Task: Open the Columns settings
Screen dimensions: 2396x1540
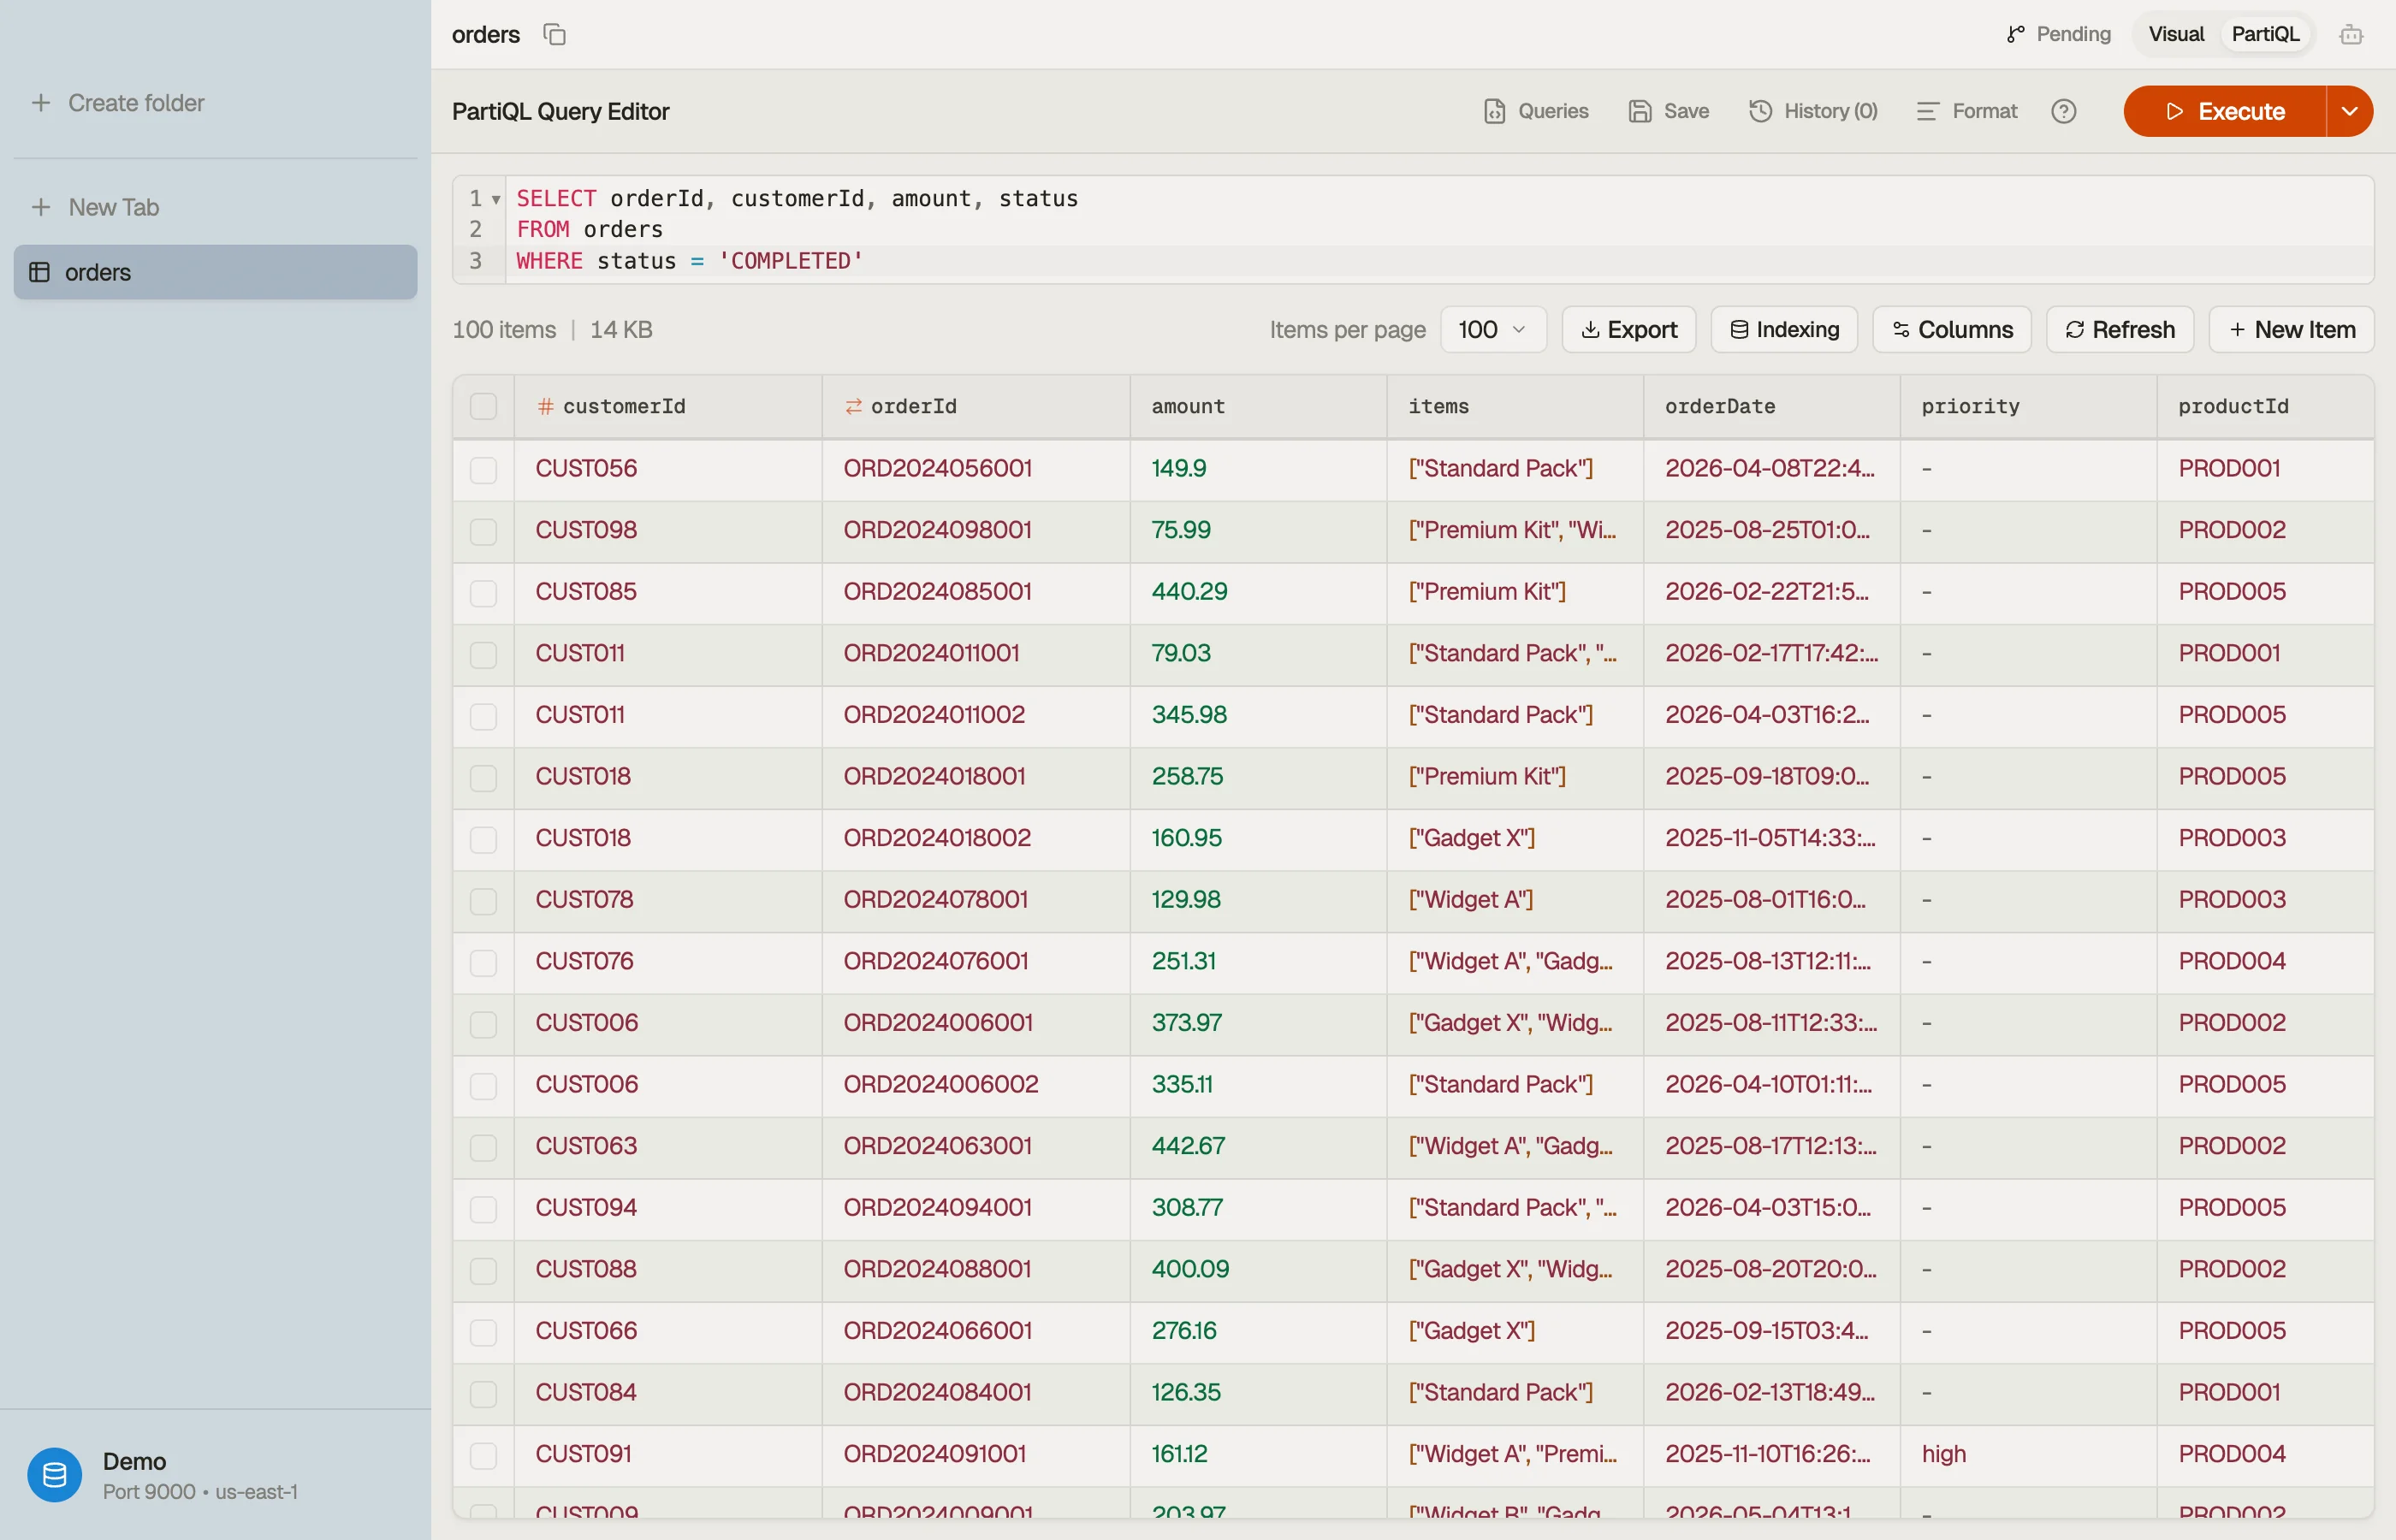Action: point(1952,329)
